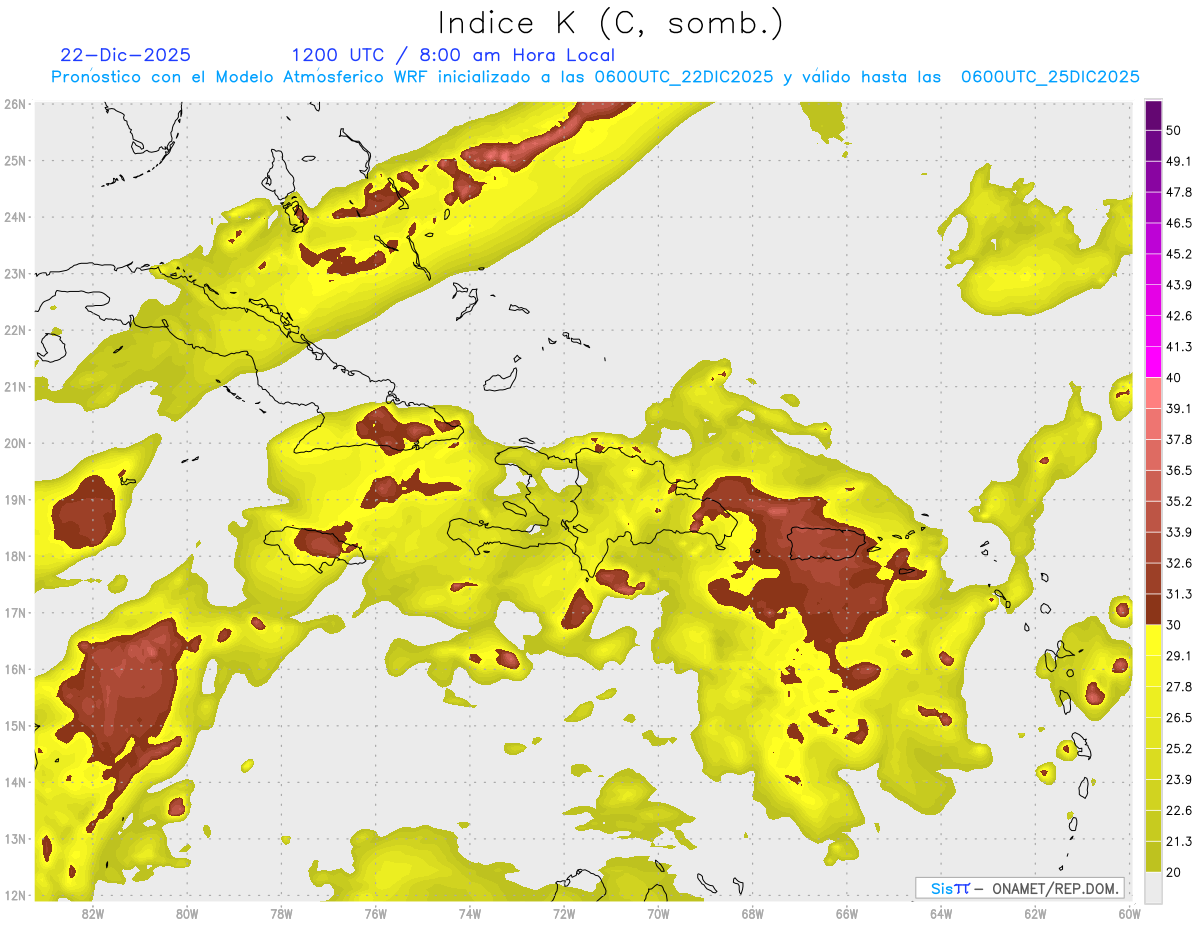Click the '42.6' color scale label

pyautogui.click(x=1179, y=316)
